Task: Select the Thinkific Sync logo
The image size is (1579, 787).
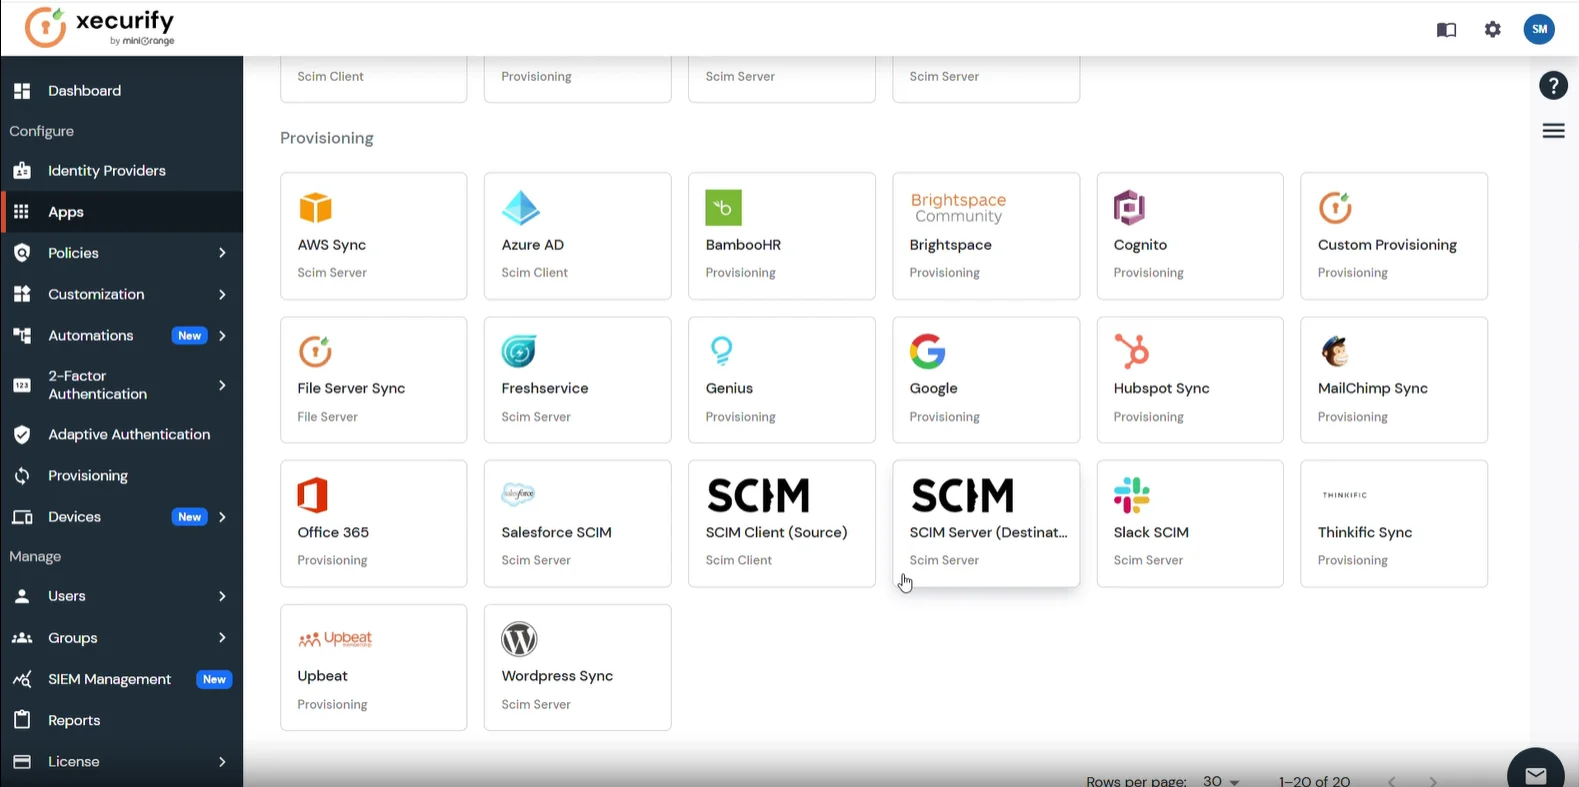Action: (1344, 495)
